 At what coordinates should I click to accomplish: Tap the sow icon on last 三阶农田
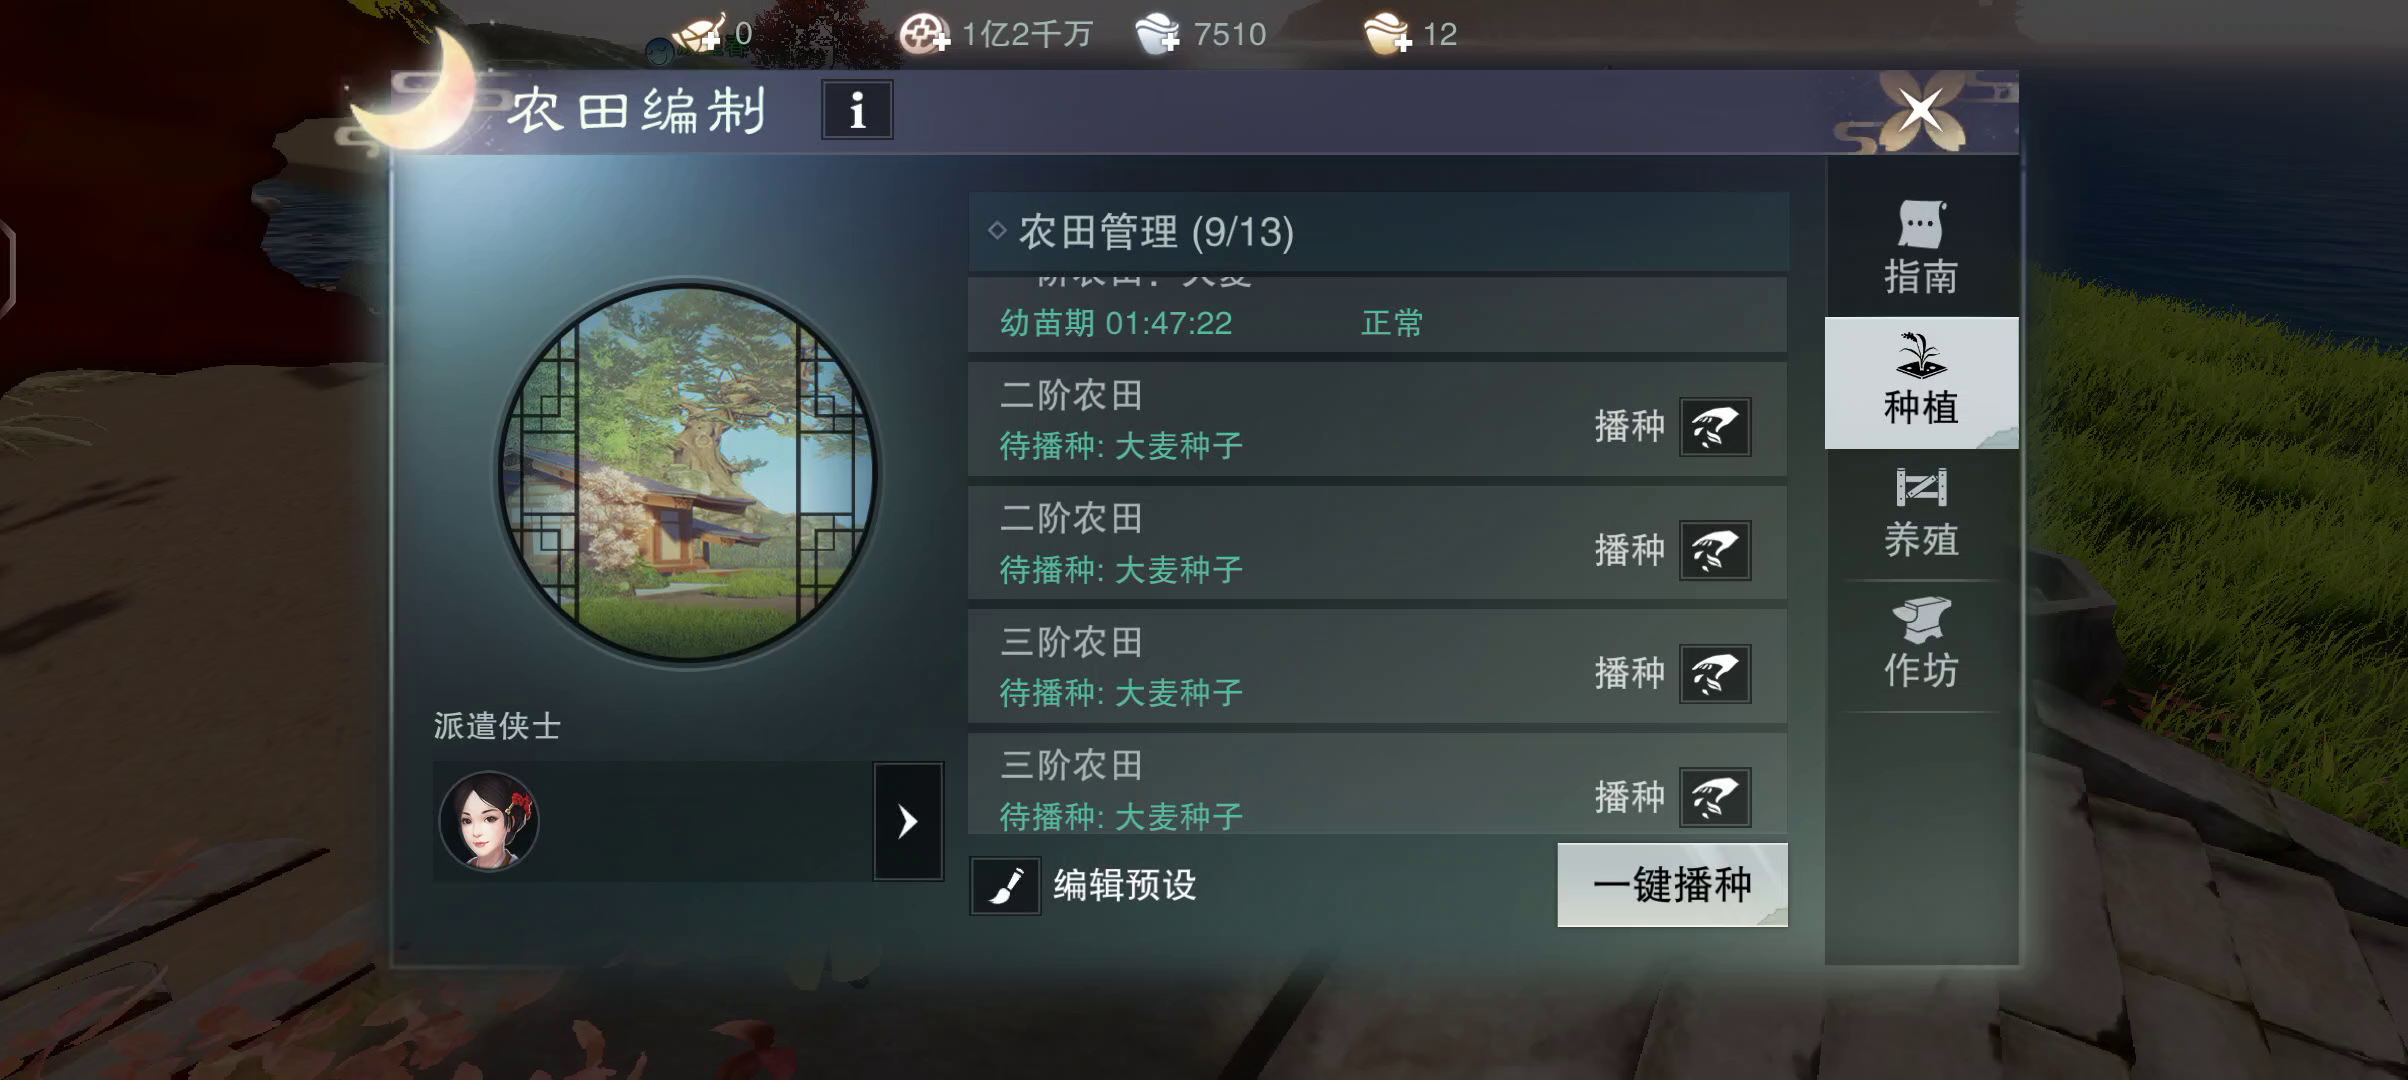1715,797
